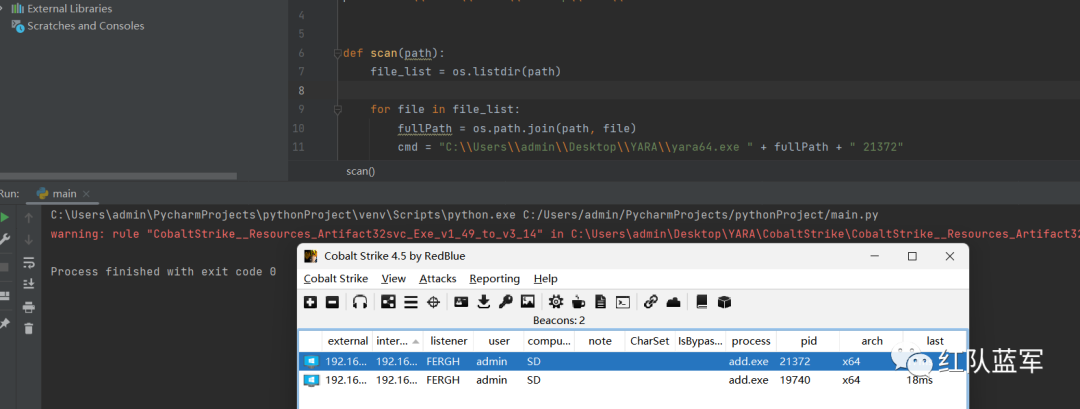Rerun main with green play icon
The image size is (1080, 409).
point(5,218)
